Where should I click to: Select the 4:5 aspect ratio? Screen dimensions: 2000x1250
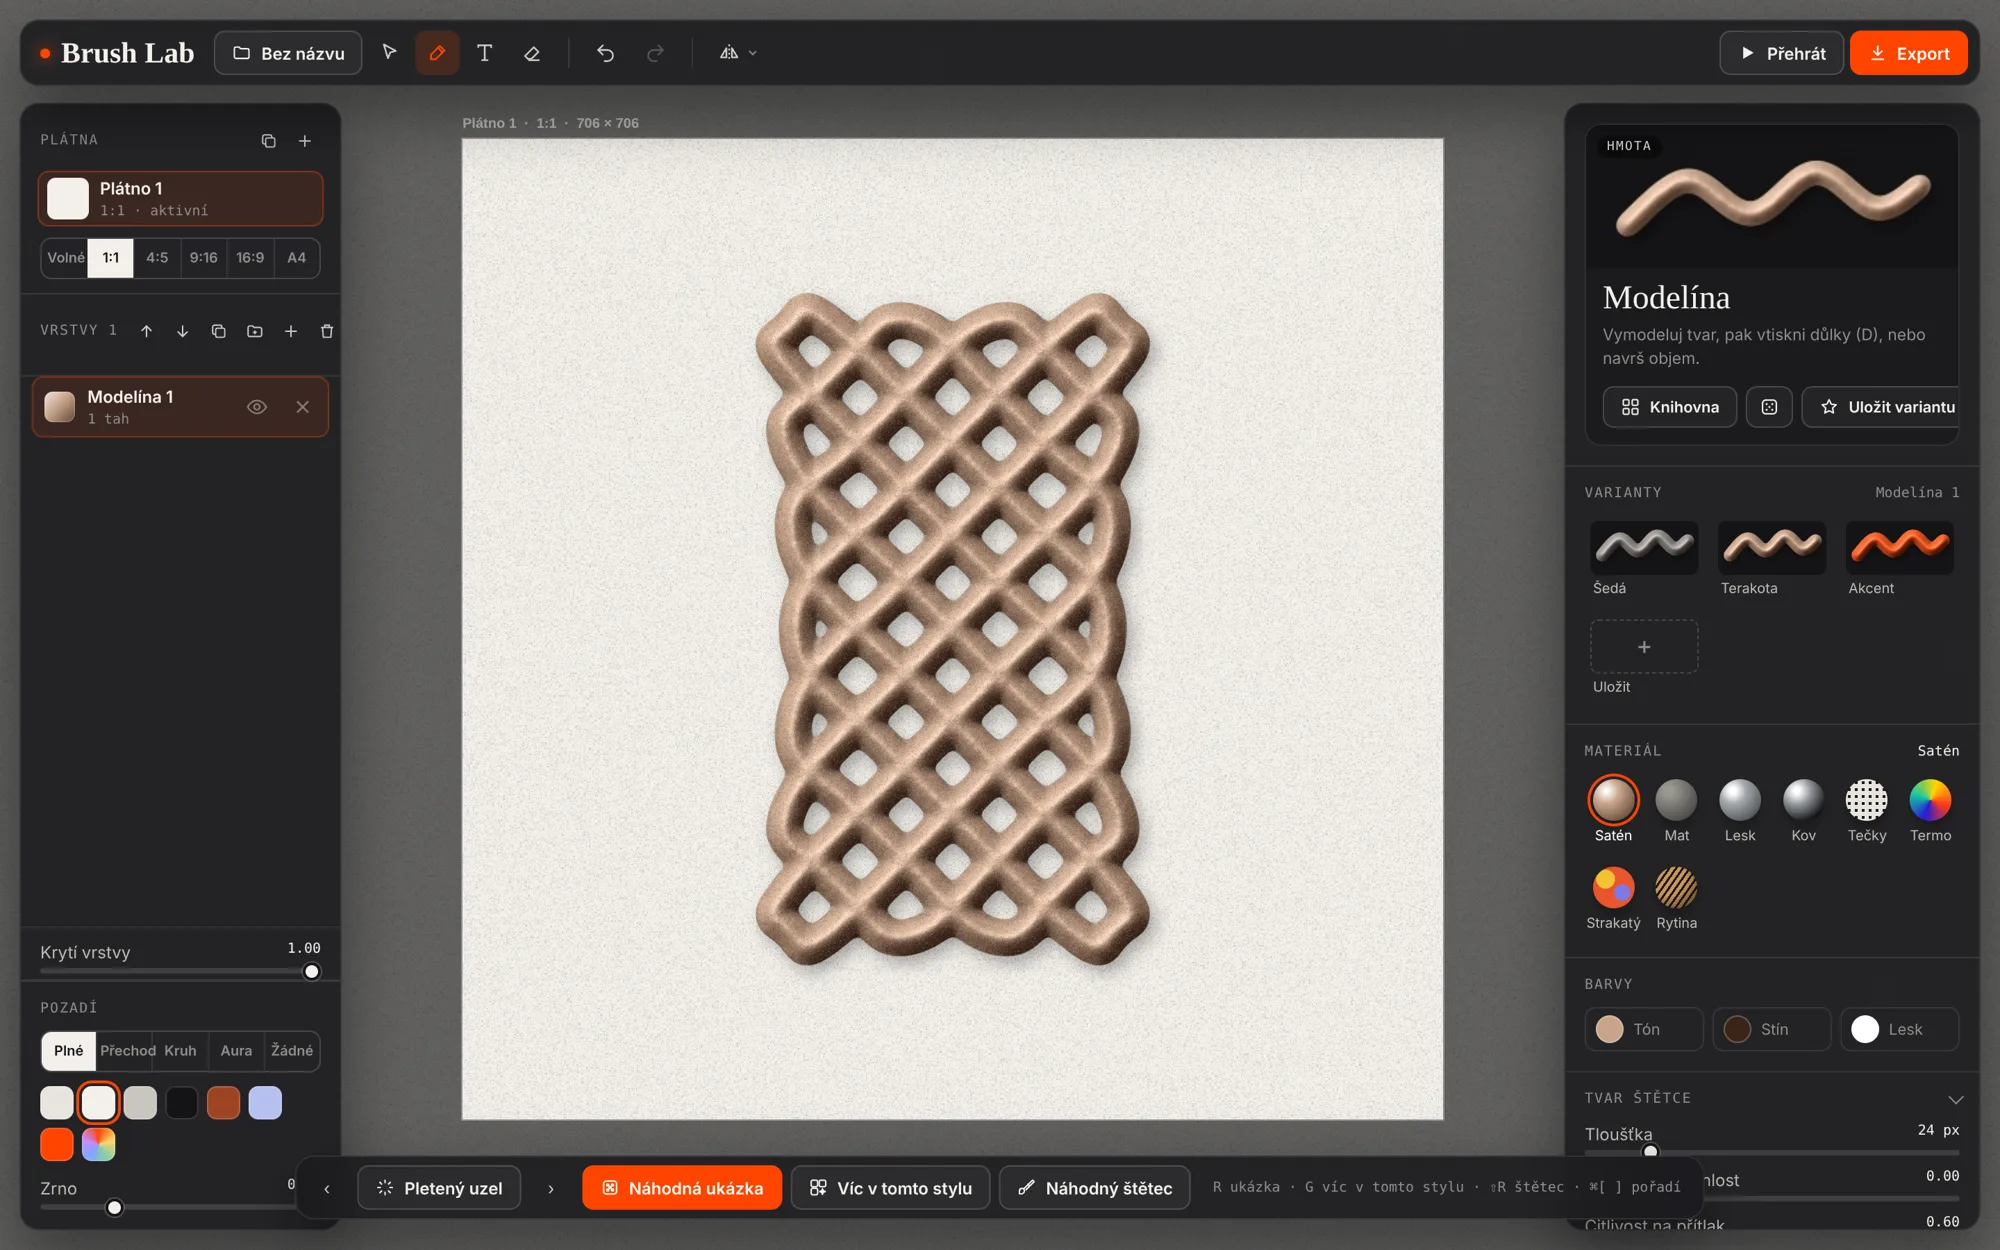(157, 258)
